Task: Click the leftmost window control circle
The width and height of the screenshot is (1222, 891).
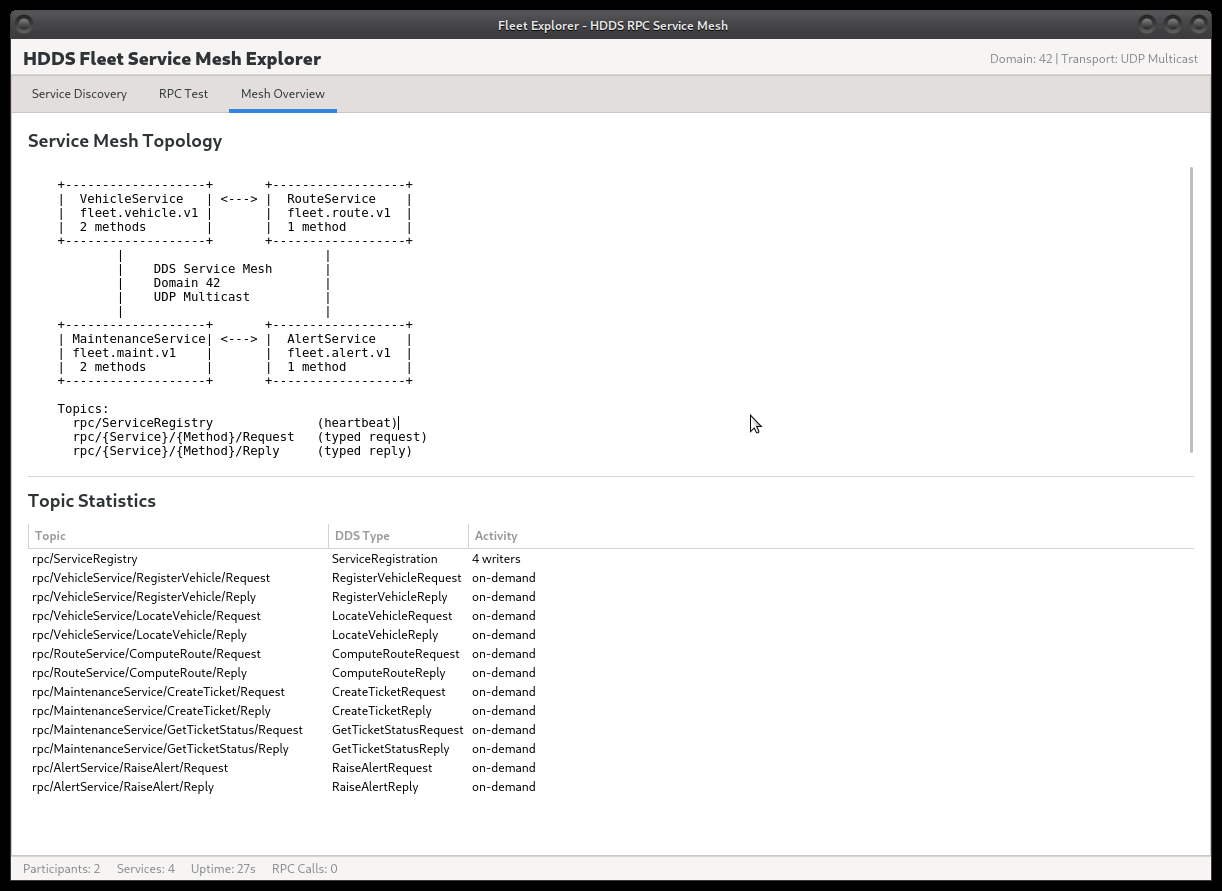Action: pos(1145,24)
